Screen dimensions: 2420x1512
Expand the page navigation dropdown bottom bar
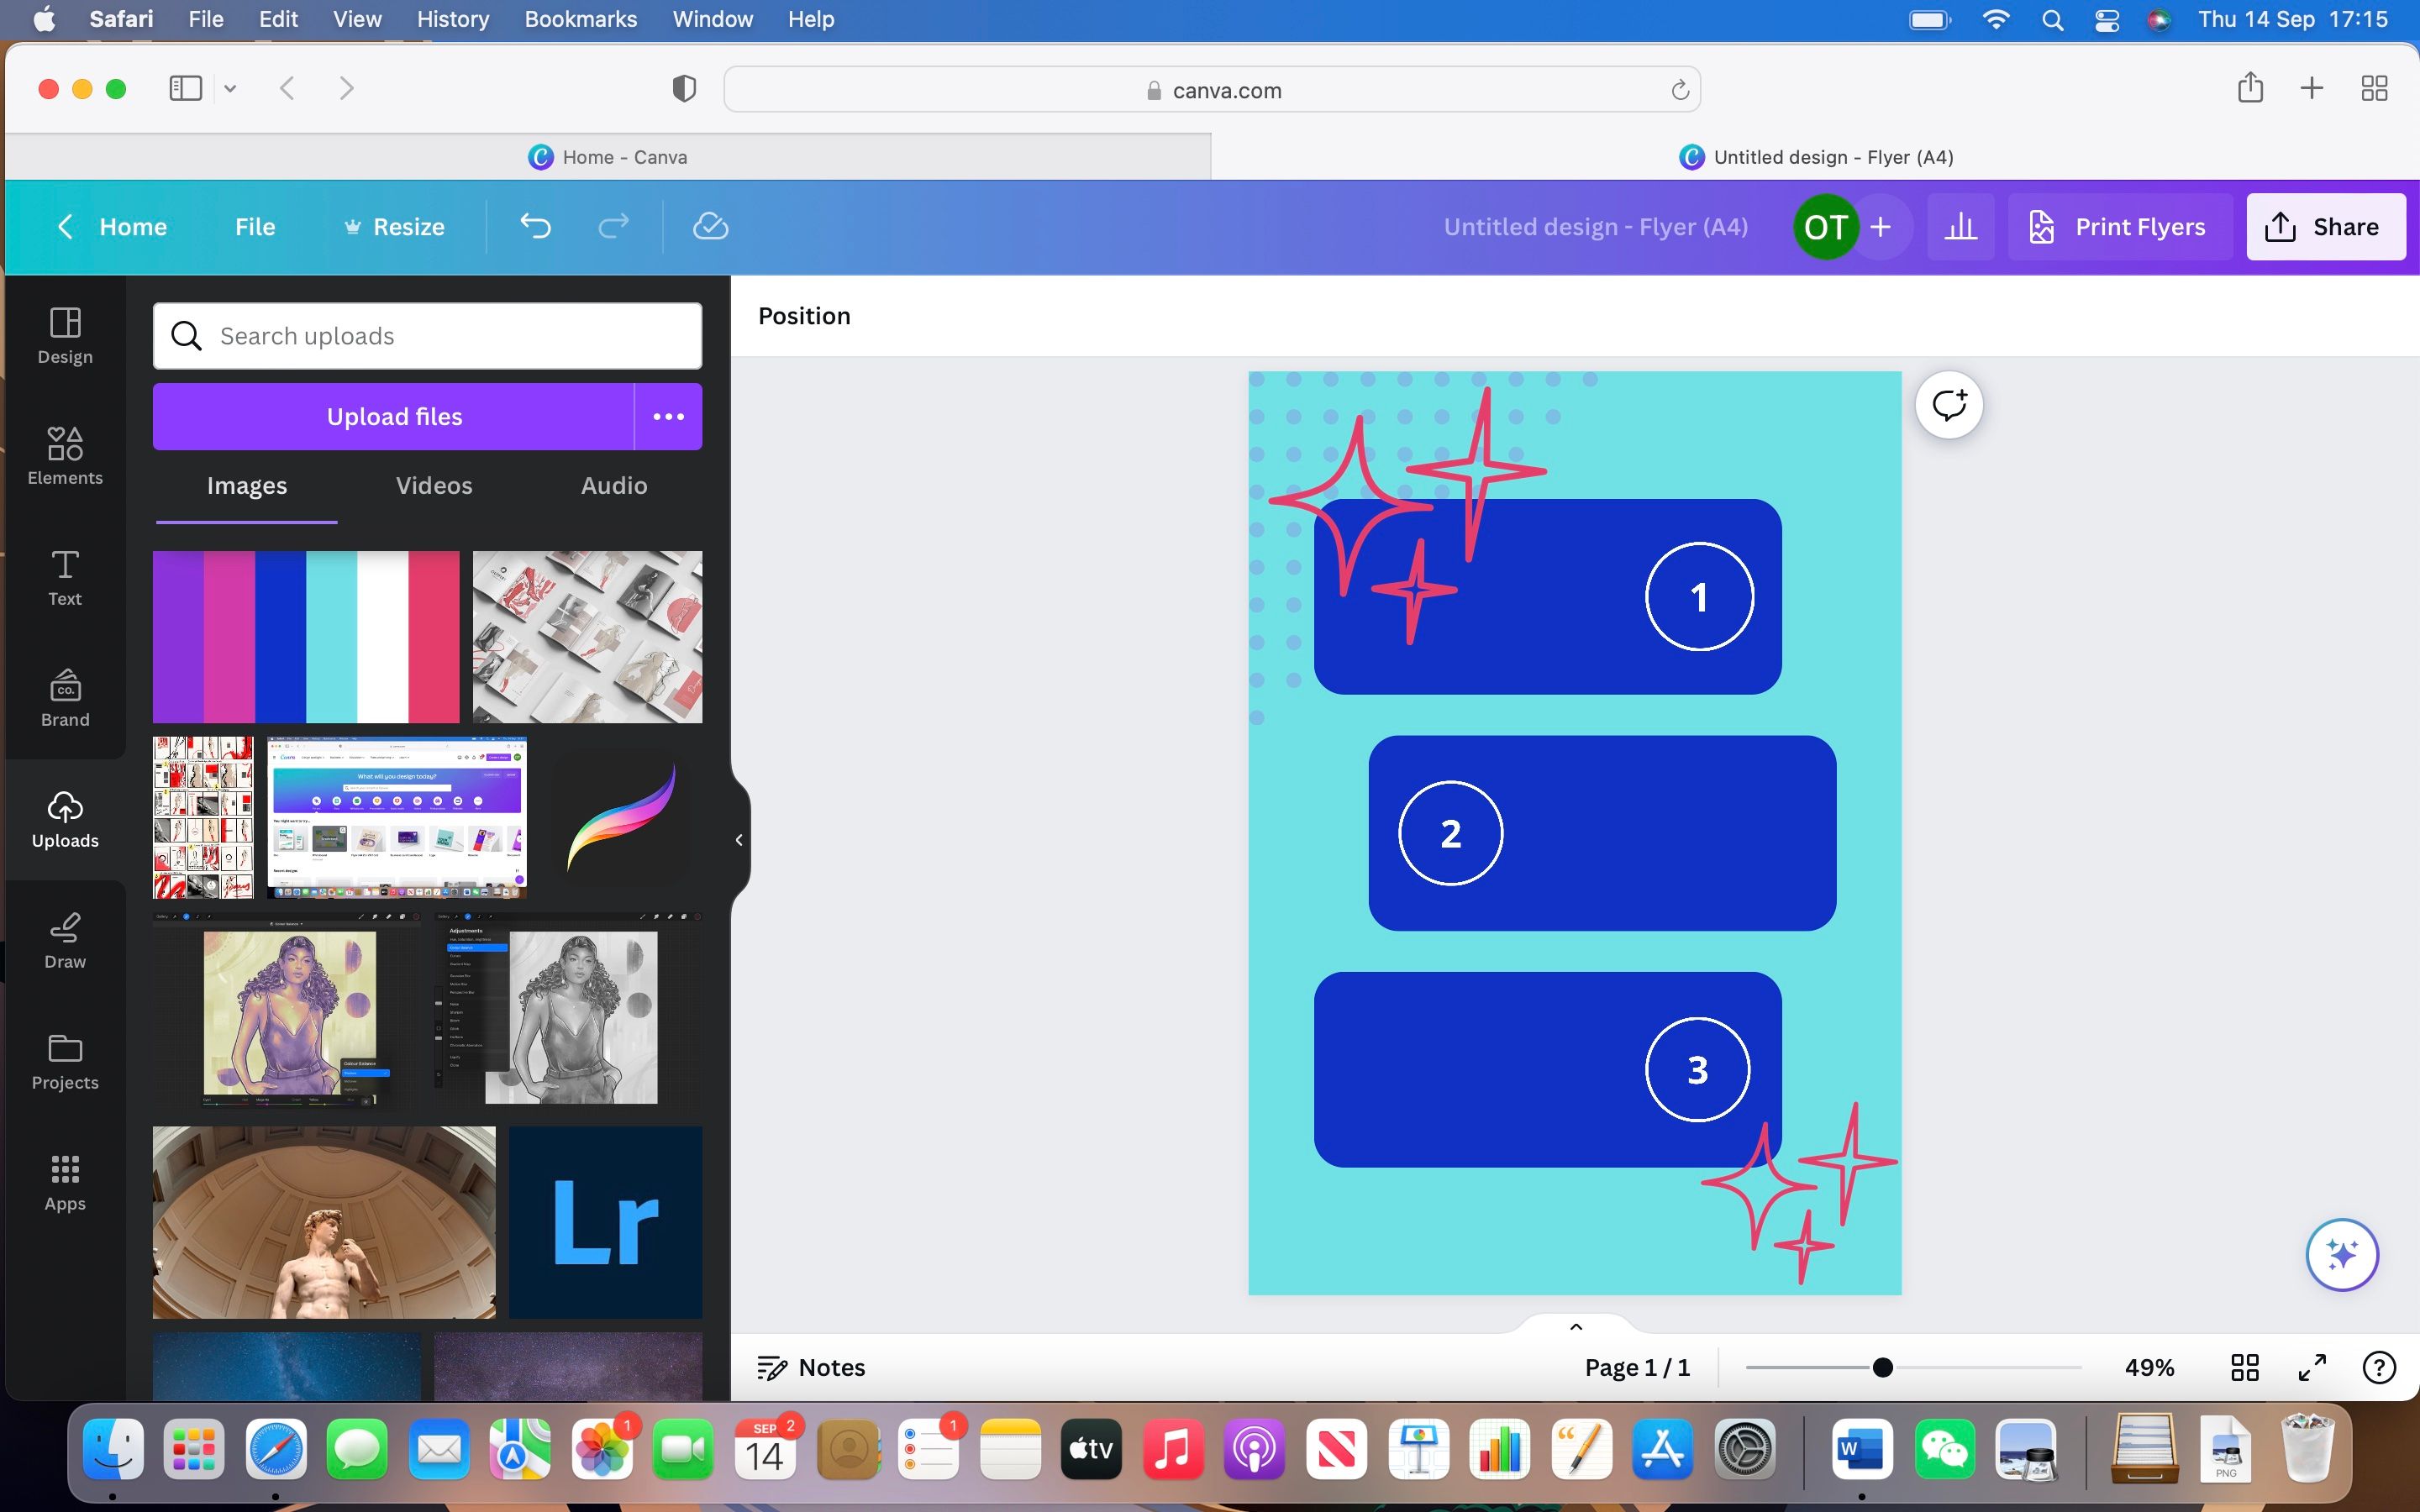point(1575,1324)
